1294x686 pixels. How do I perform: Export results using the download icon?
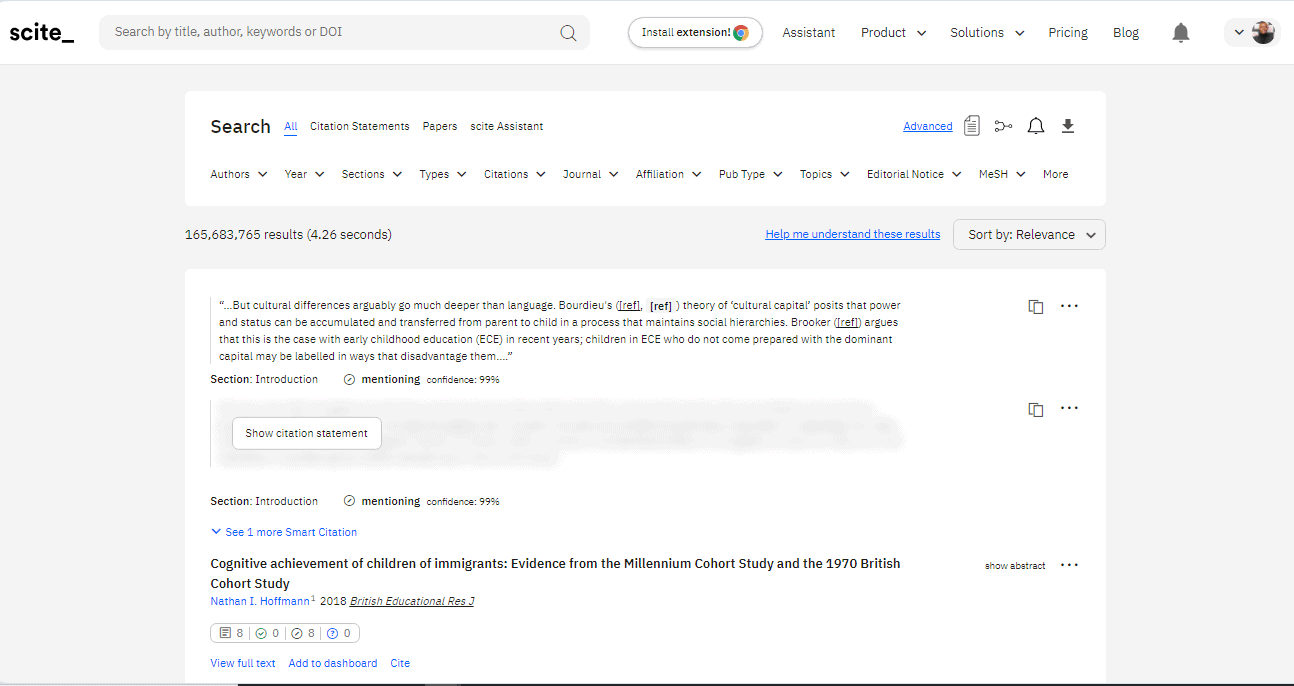[1067, 125]
